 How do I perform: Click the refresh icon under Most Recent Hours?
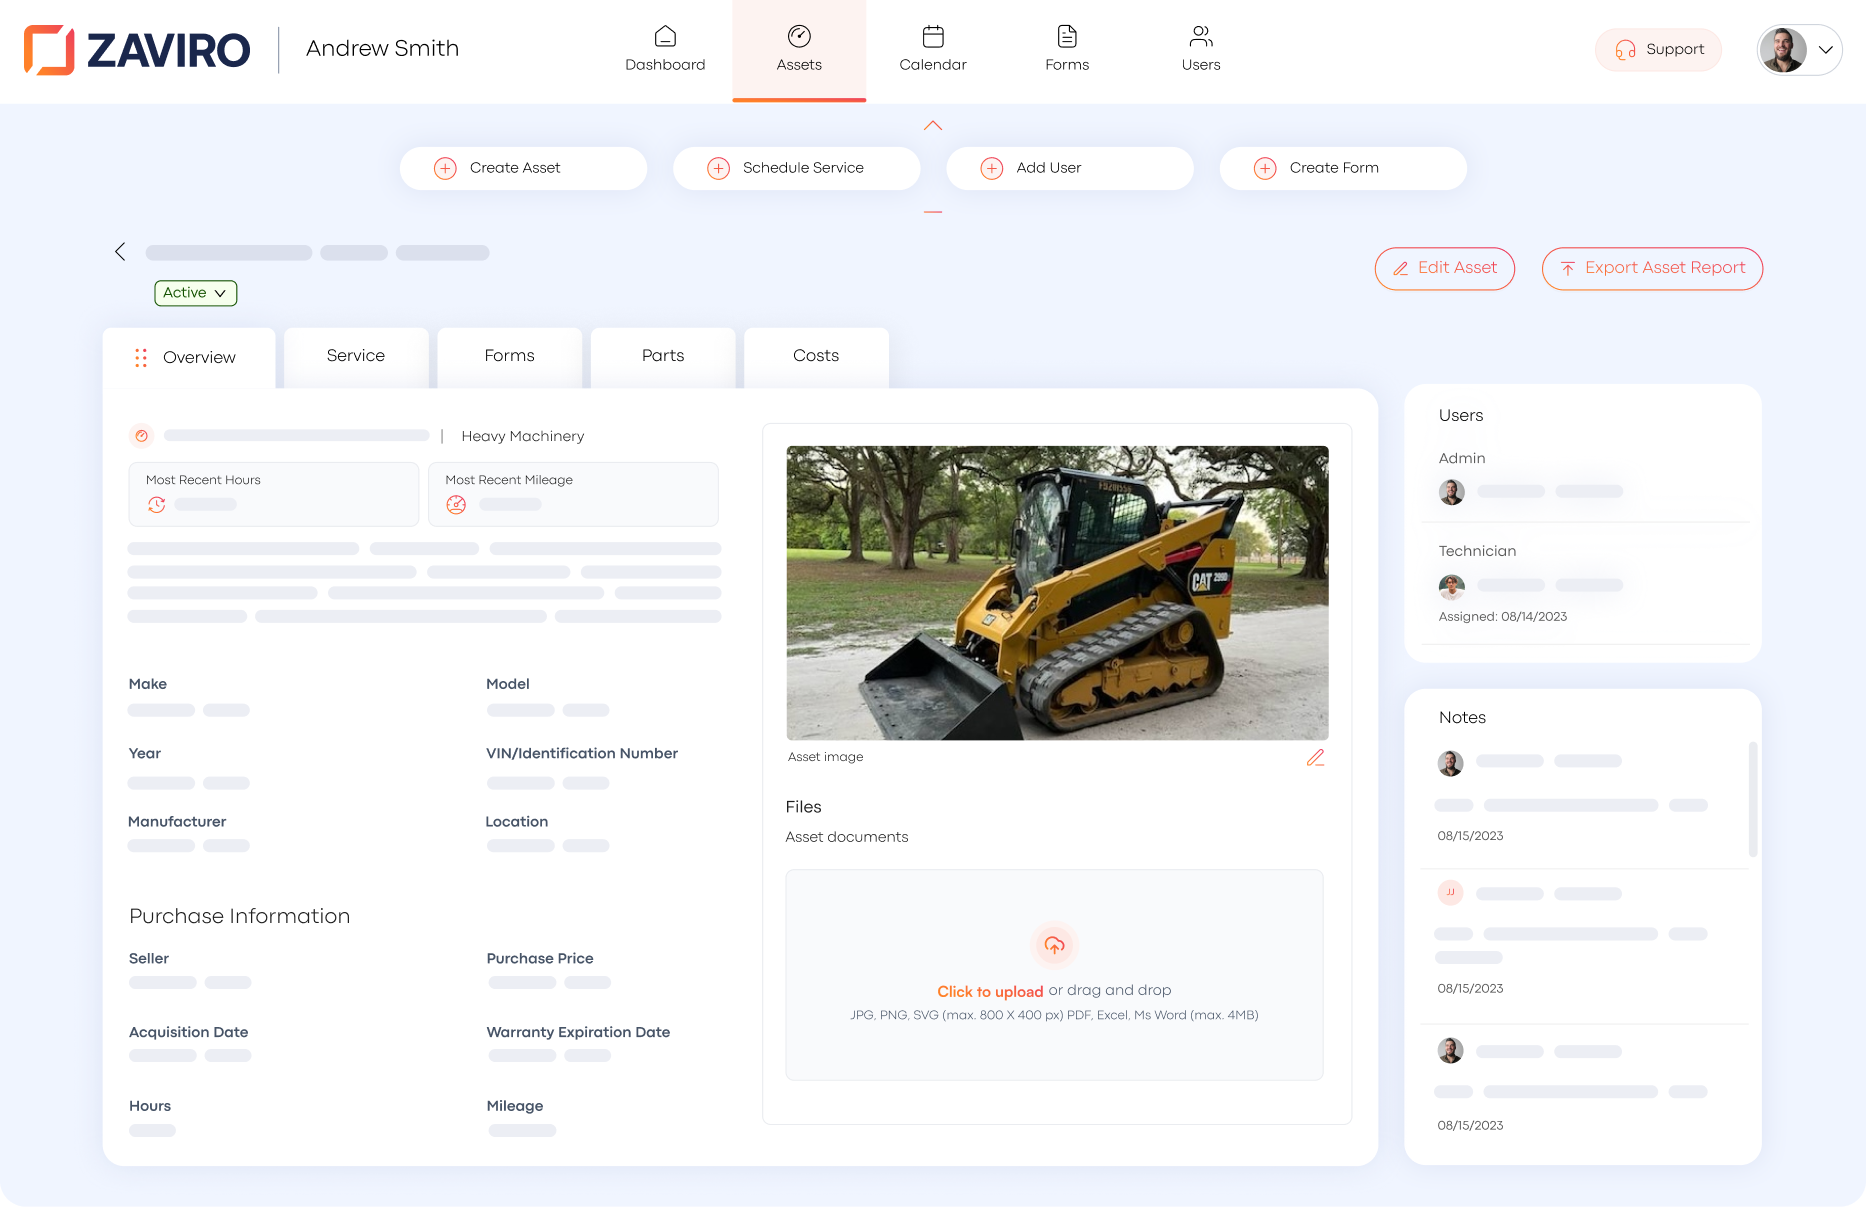[157, 505]
